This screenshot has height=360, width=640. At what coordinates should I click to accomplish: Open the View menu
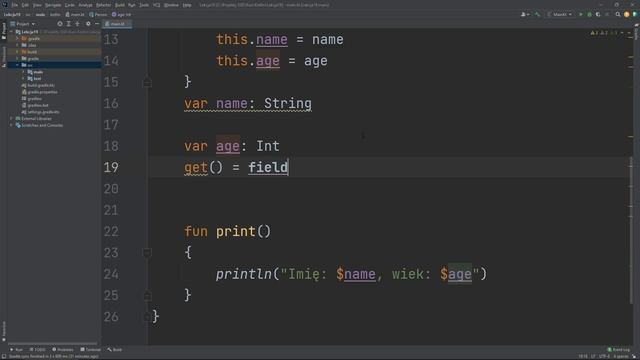37,5
